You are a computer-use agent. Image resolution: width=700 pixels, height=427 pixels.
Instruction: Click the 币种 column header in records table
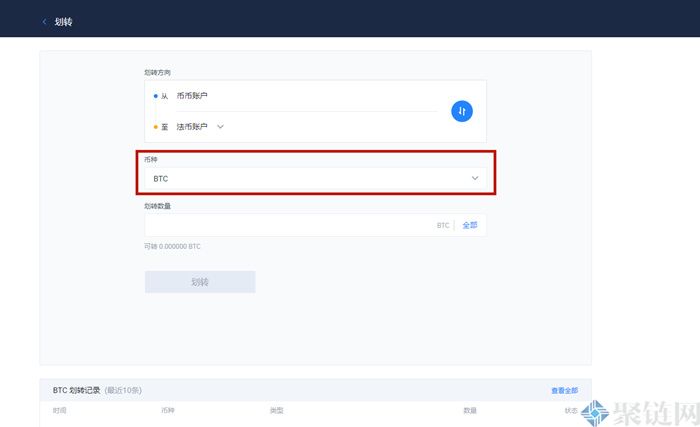click(x=168, y=410)
